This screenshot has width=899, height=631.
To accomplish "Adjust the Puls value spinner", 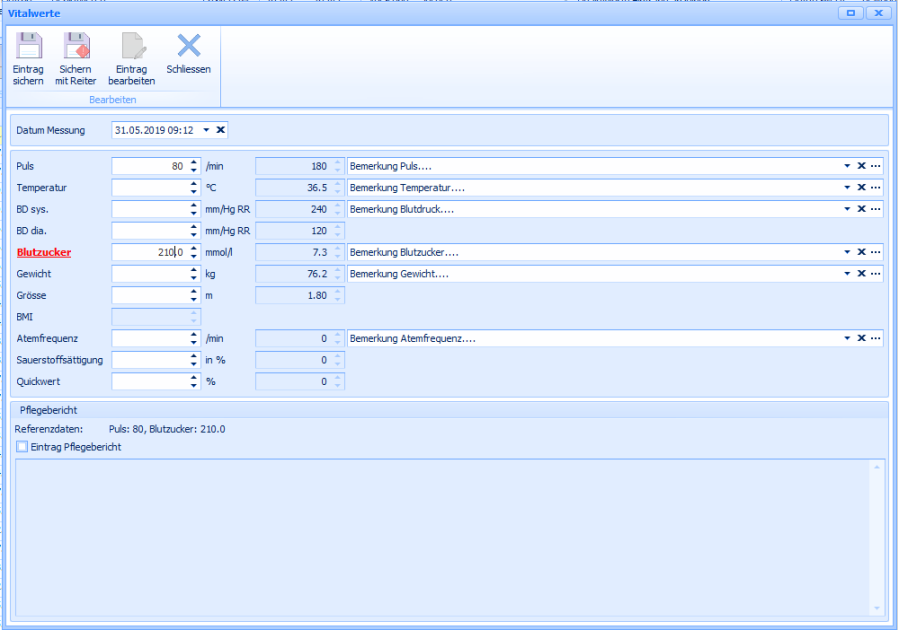I will click(x=193, y=166).
